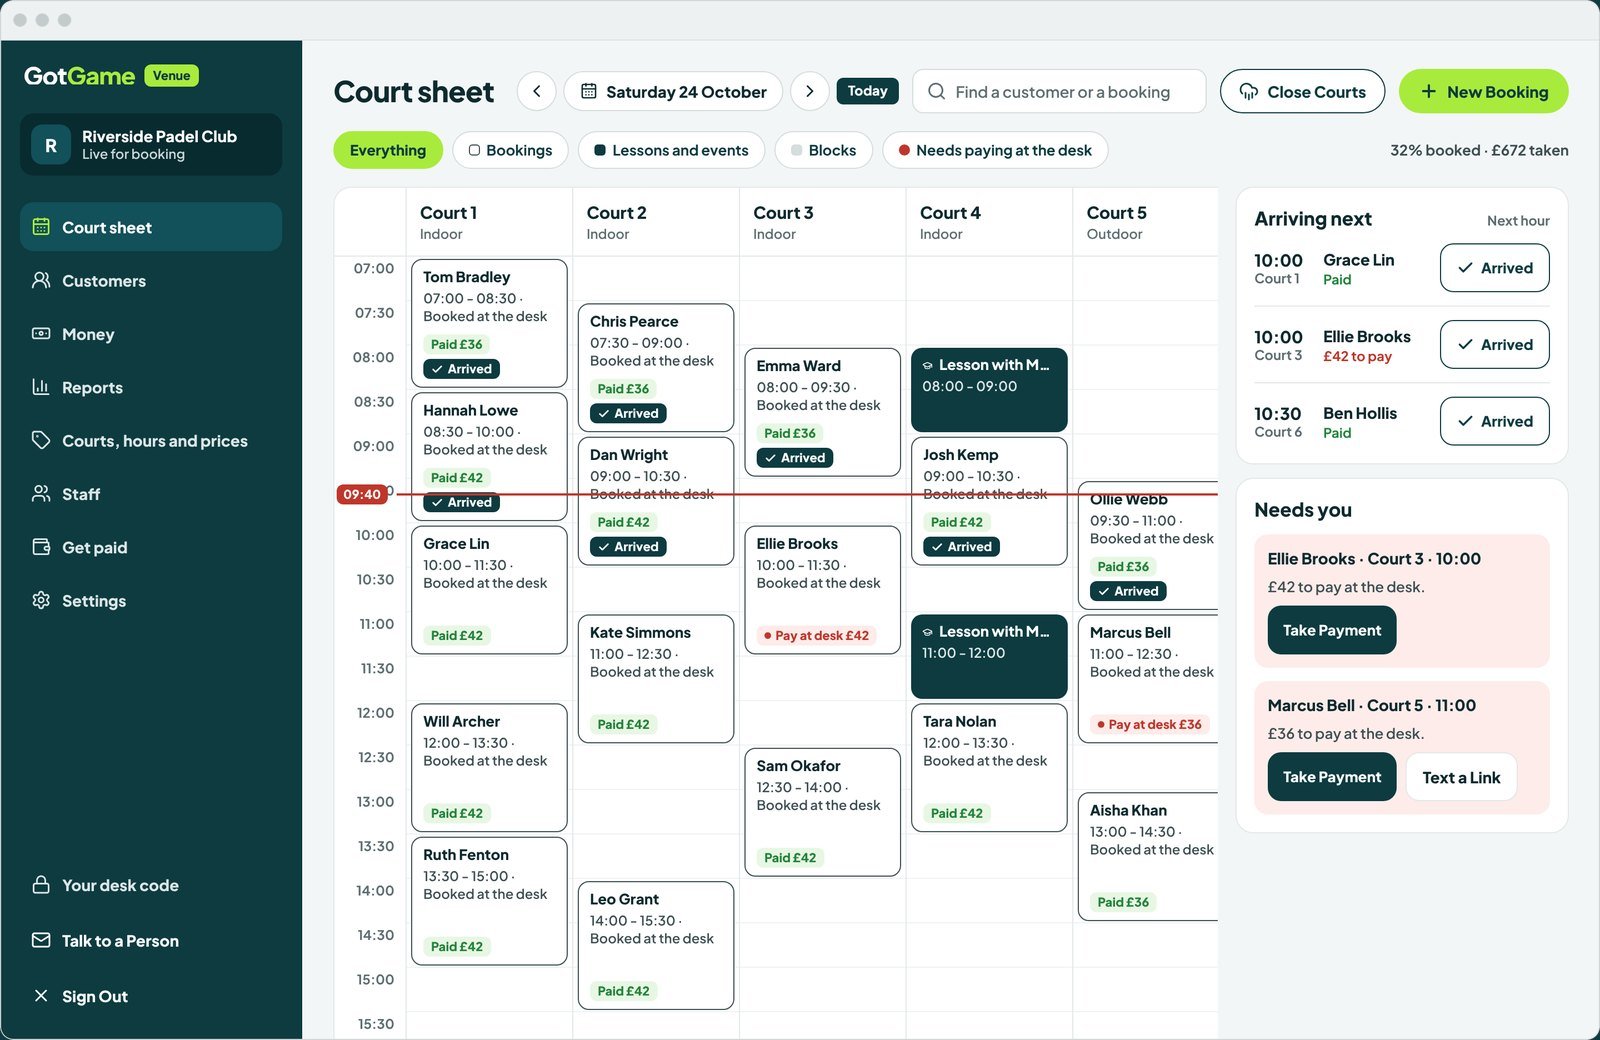1600x1040 pixels.
Task: Click the padlock icon for Your desk code
Action: tap(41, 885)
